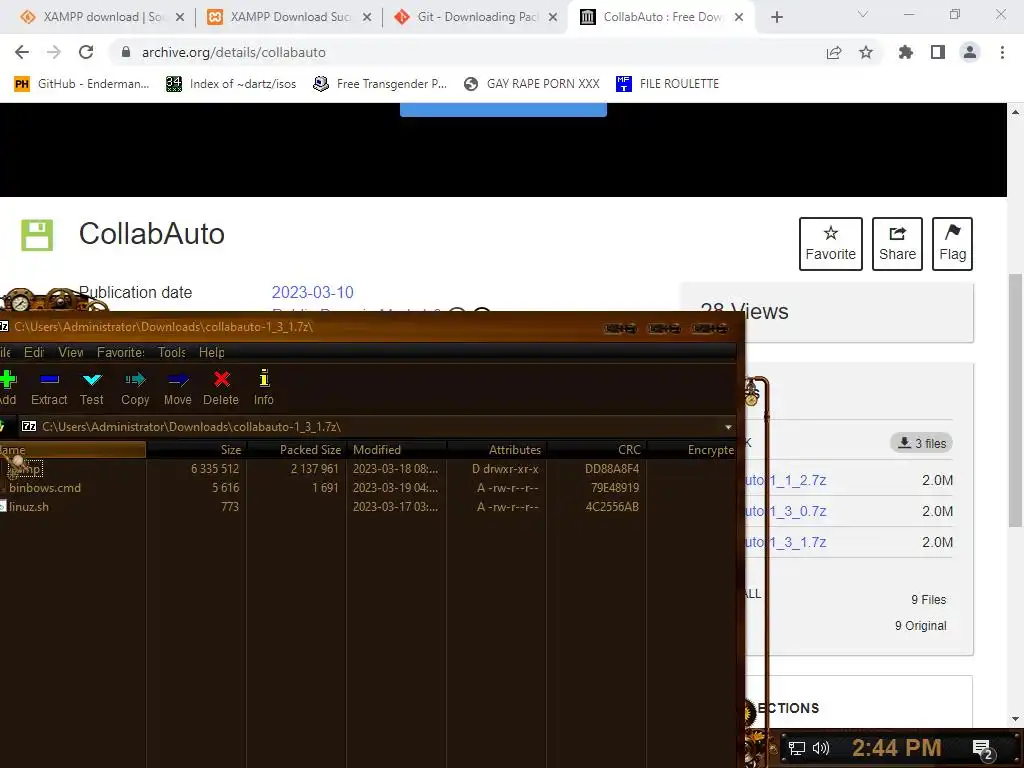This screenshot has width=1024, height=768.
Task: Click the green Add icon in 7-Zip
Action: coord(8,379)
